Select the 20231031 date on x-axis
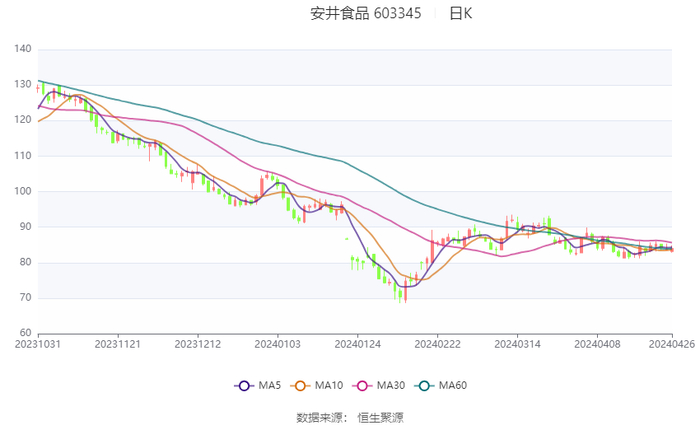Screen dimensions: 700x426 click(x=38, y=345)
